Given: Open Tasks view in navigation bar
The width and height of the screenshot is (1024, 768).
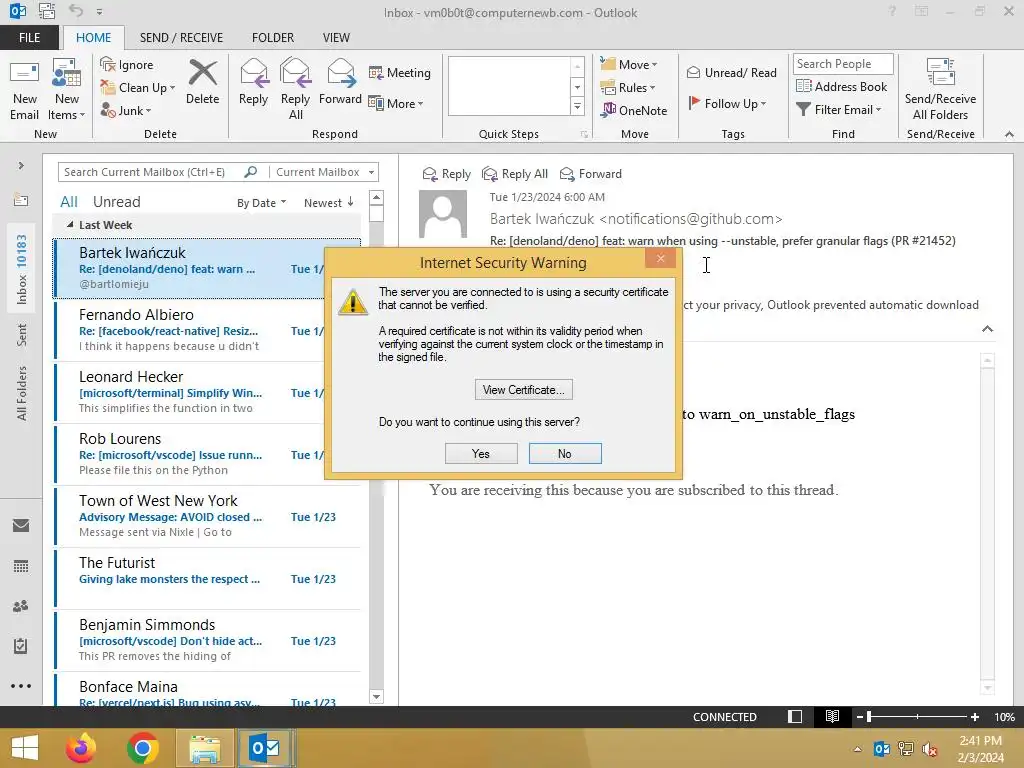Looking at the screenshot, I should tap(21, 646).
